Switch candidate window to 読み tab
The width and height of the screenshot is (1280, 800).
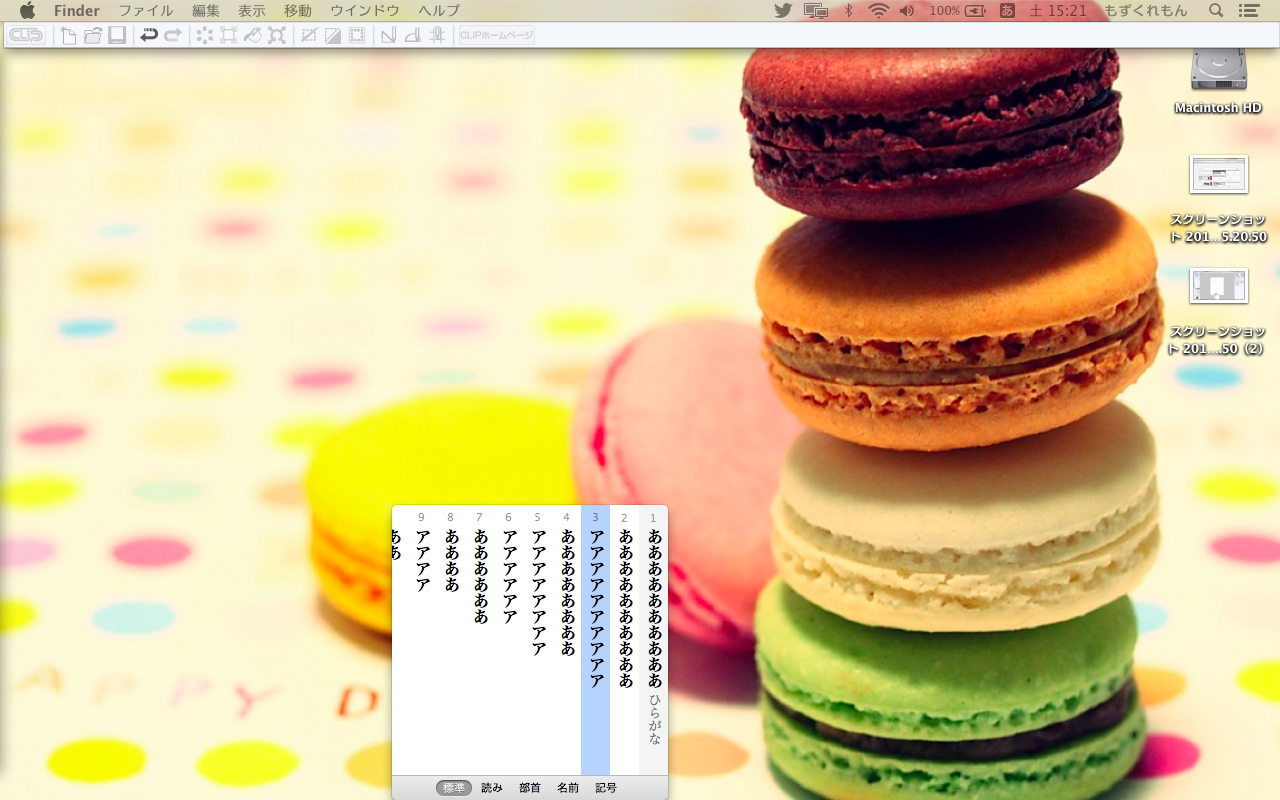click(492, 788)
